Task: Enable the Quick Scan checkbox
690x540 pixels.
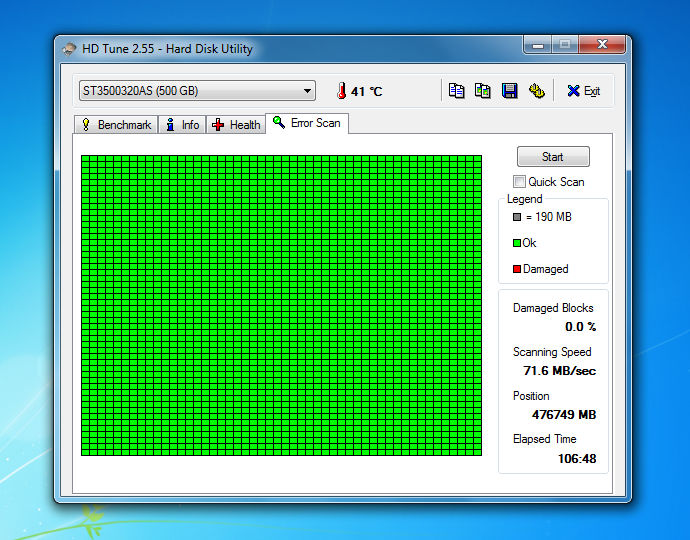Action: [519, 181]
